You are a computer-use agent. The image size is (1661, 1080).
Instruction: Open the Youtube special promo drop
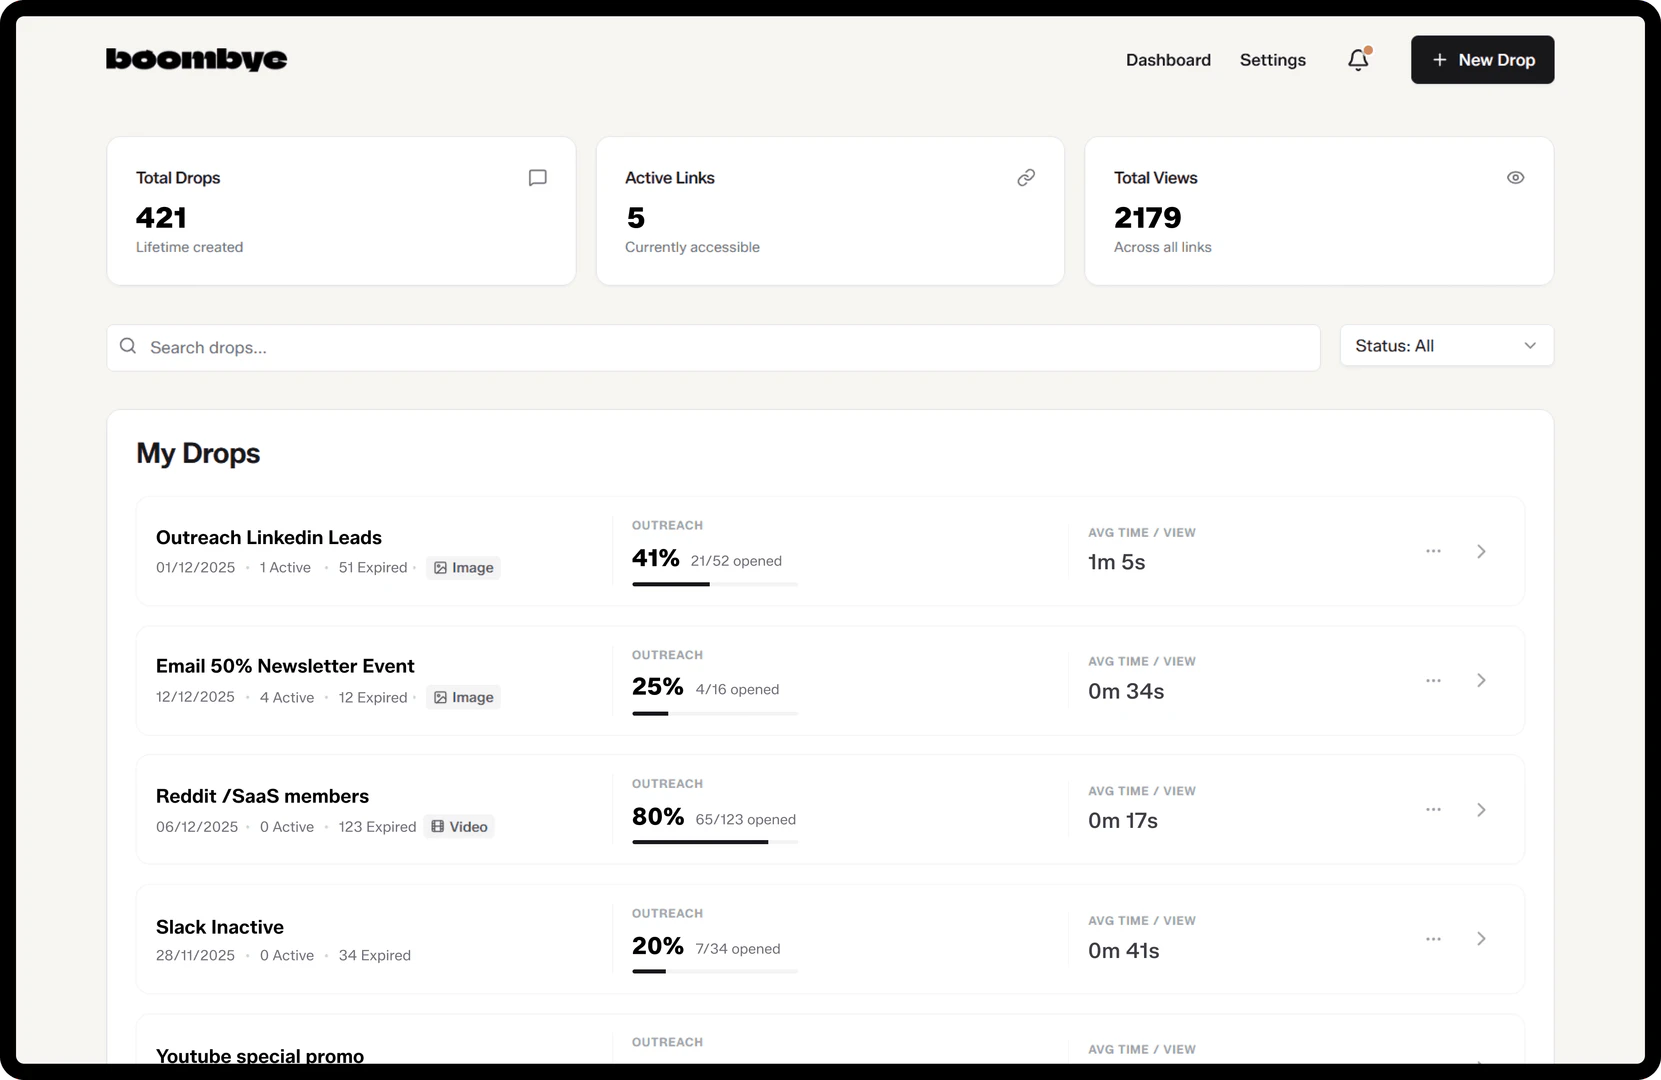coord(260,1055)
